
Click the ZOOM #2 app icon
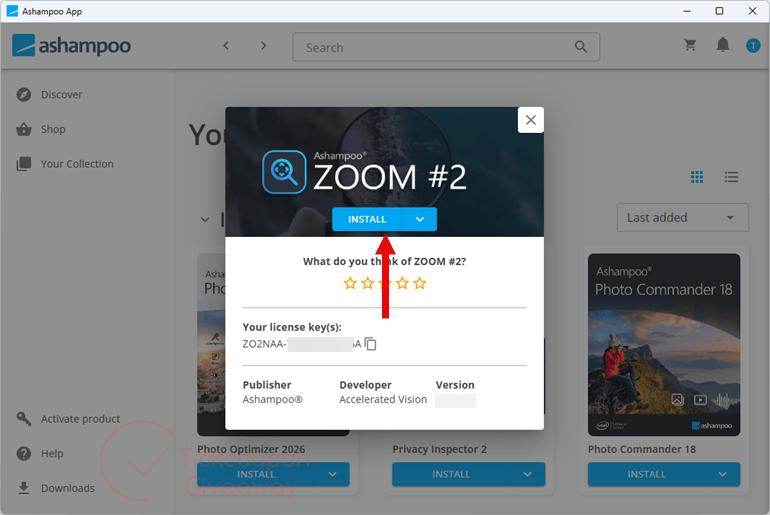[x=284, y=172]
